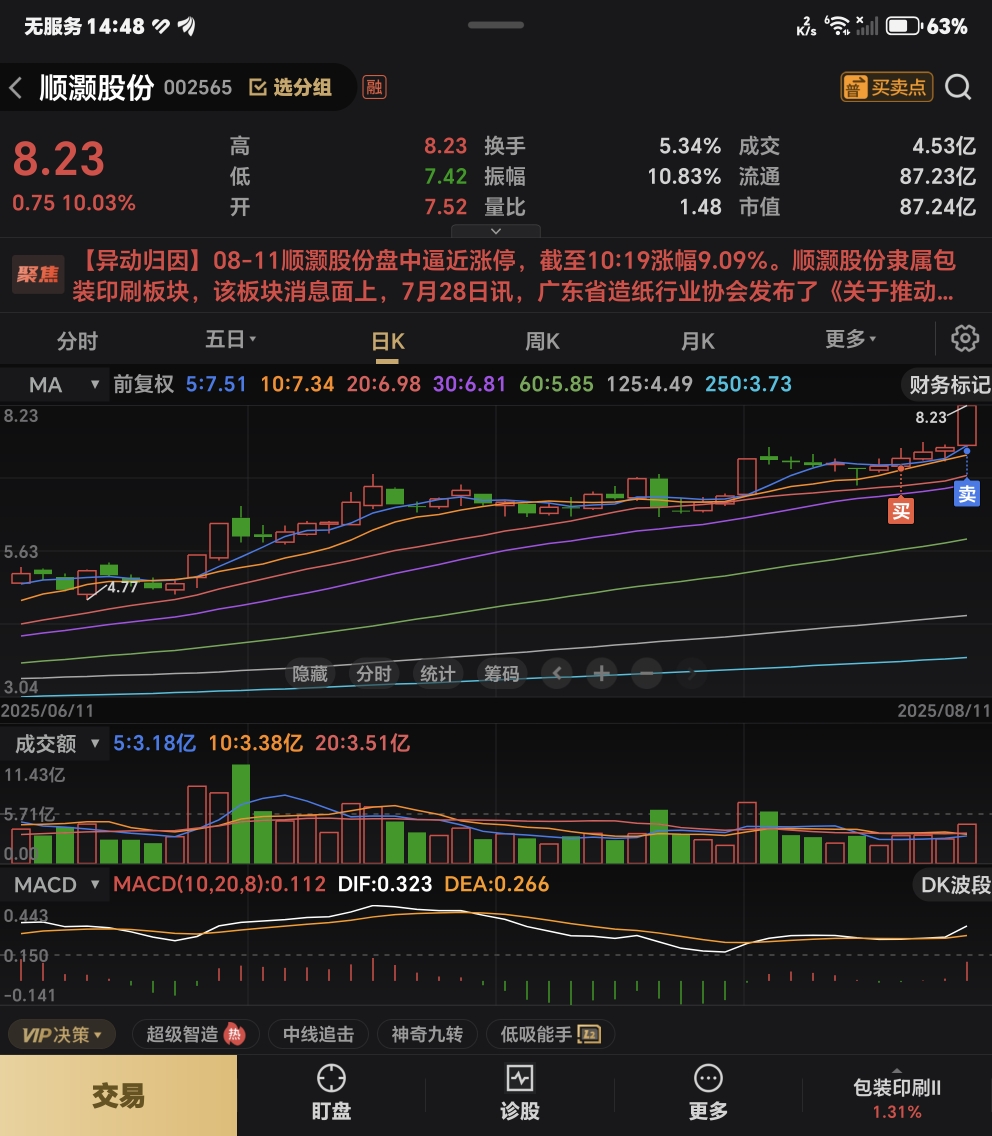
Task: Open 统计 statistics tool
Action: (438, 674)
